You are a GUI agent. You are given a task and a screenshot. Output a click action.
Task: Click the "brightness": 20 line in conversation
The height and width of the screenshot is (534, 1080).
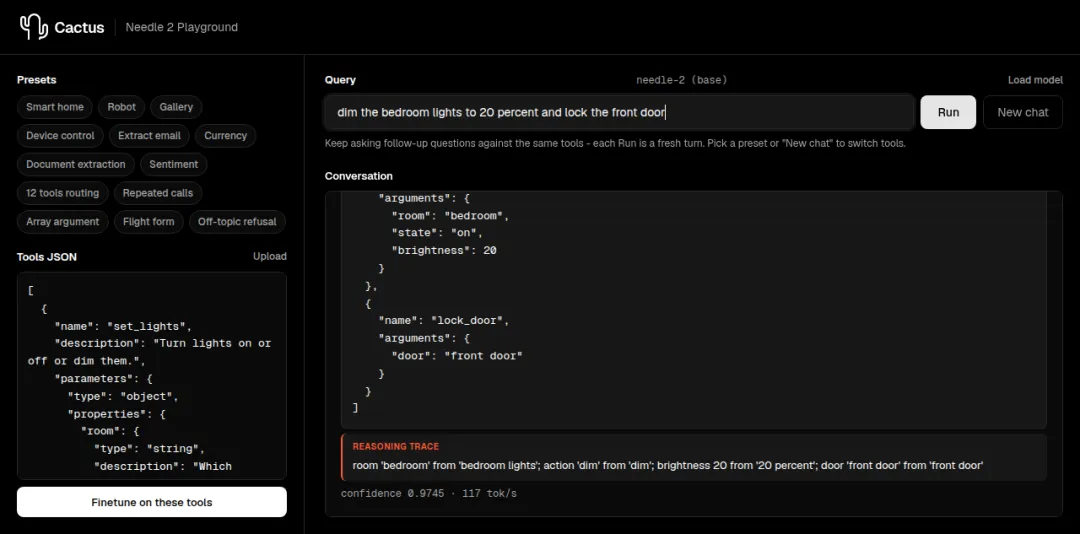(444, 250)
